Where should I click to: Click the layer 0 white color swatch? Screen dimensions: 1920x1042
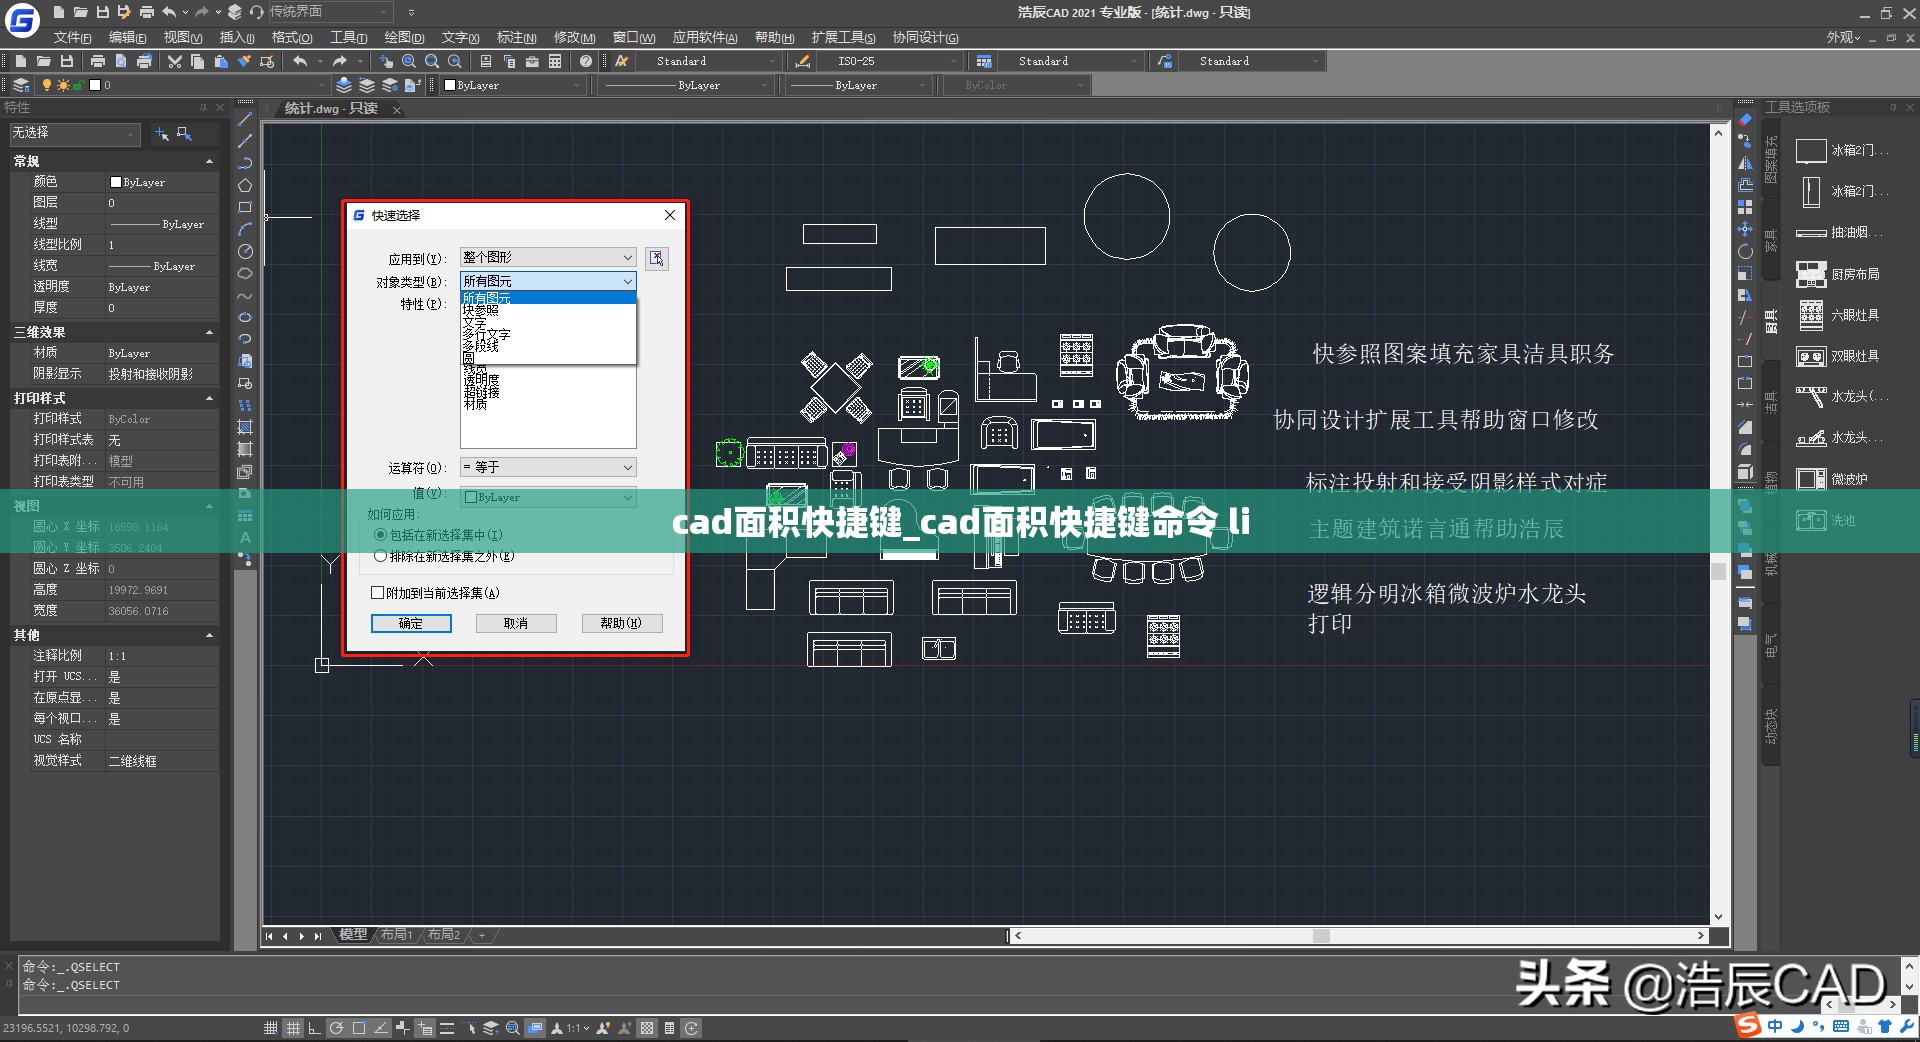95,85
